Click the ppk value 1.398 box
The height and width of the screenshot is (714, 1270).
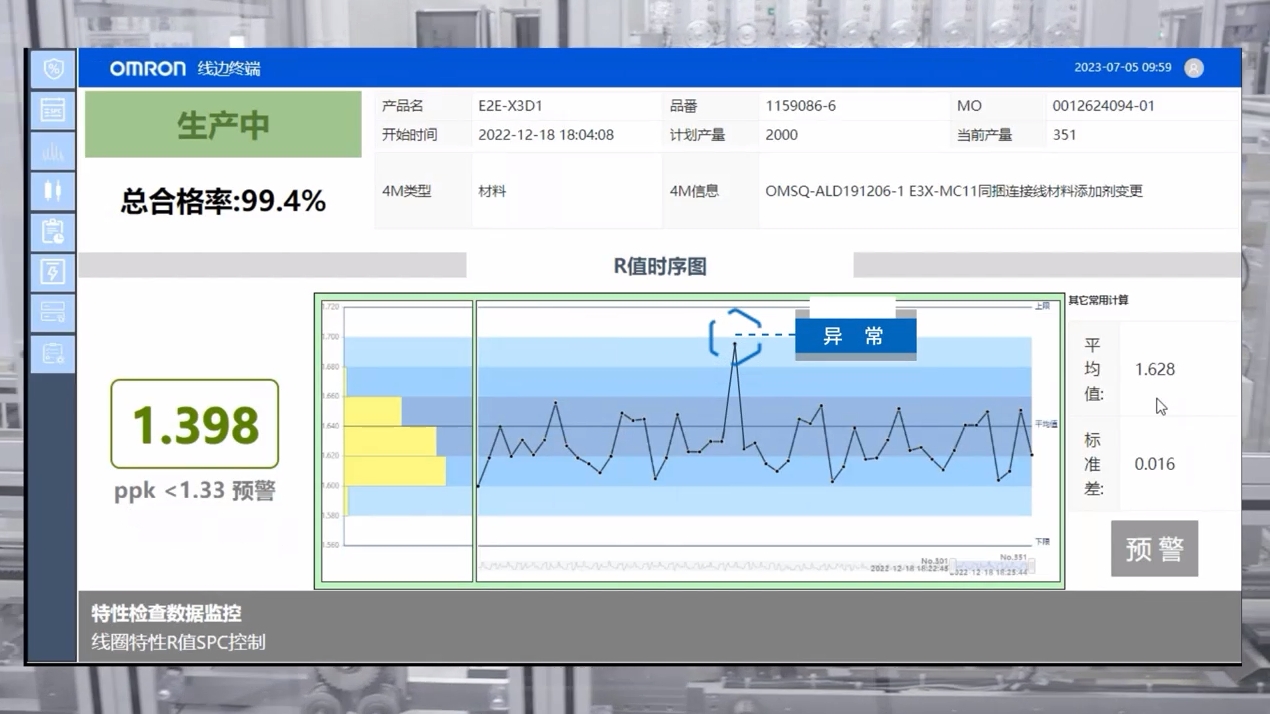click(x=195, y=424)
